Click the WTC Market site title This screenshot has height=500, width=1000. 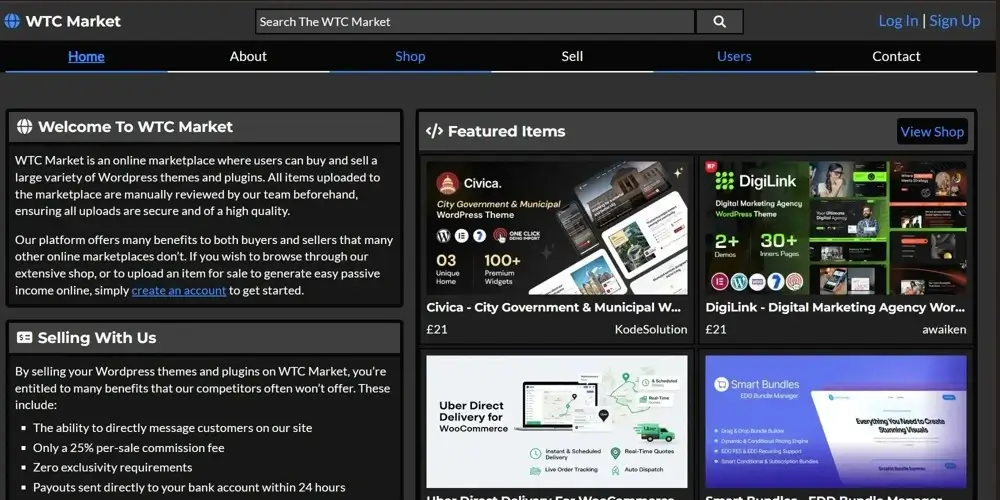click(x=73, y=21)
